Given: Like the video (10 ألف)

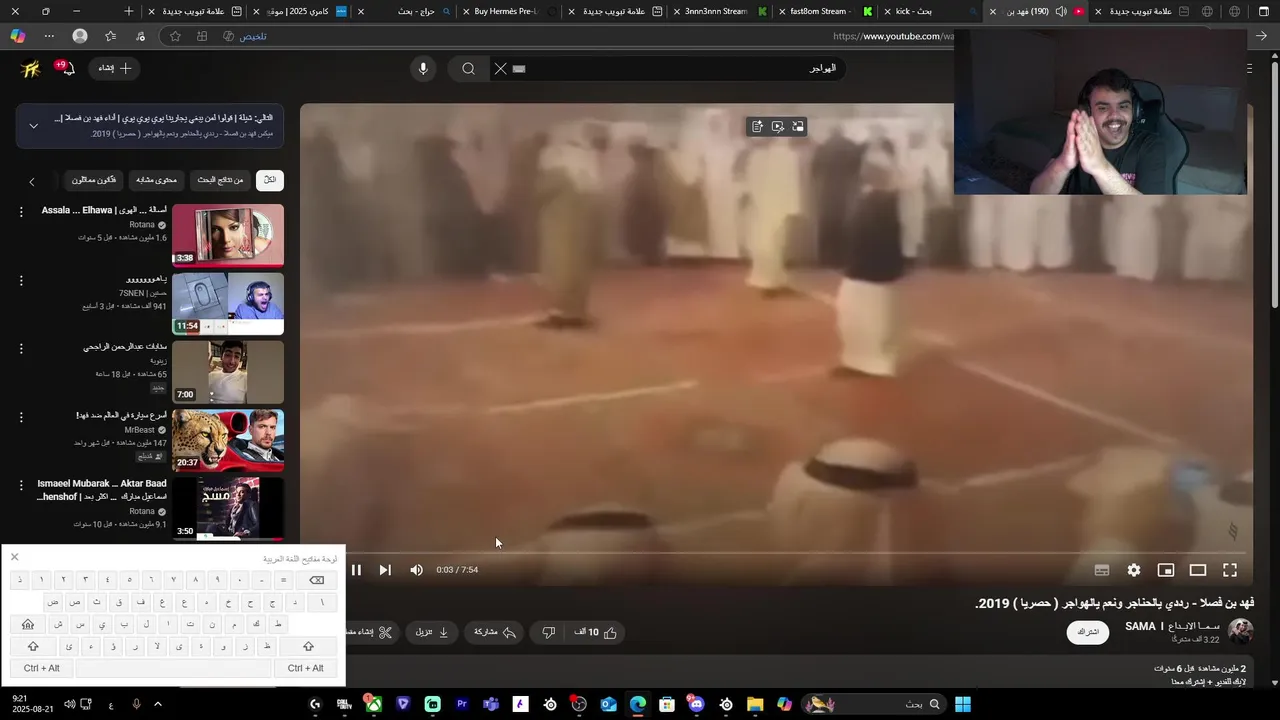Looking at the screenshot, I should coord(596,632).
